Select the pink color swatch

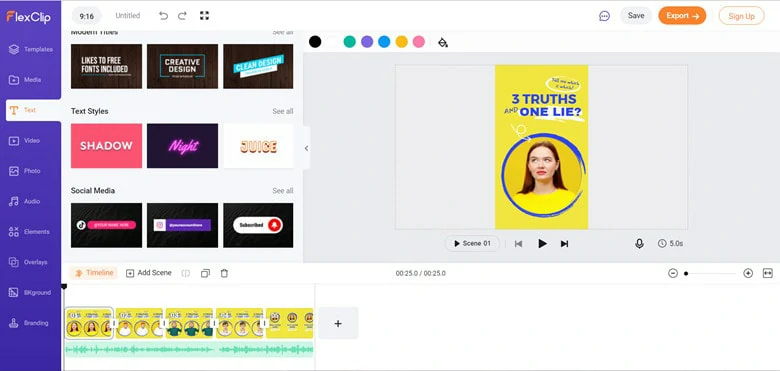(x=419, y=42)
